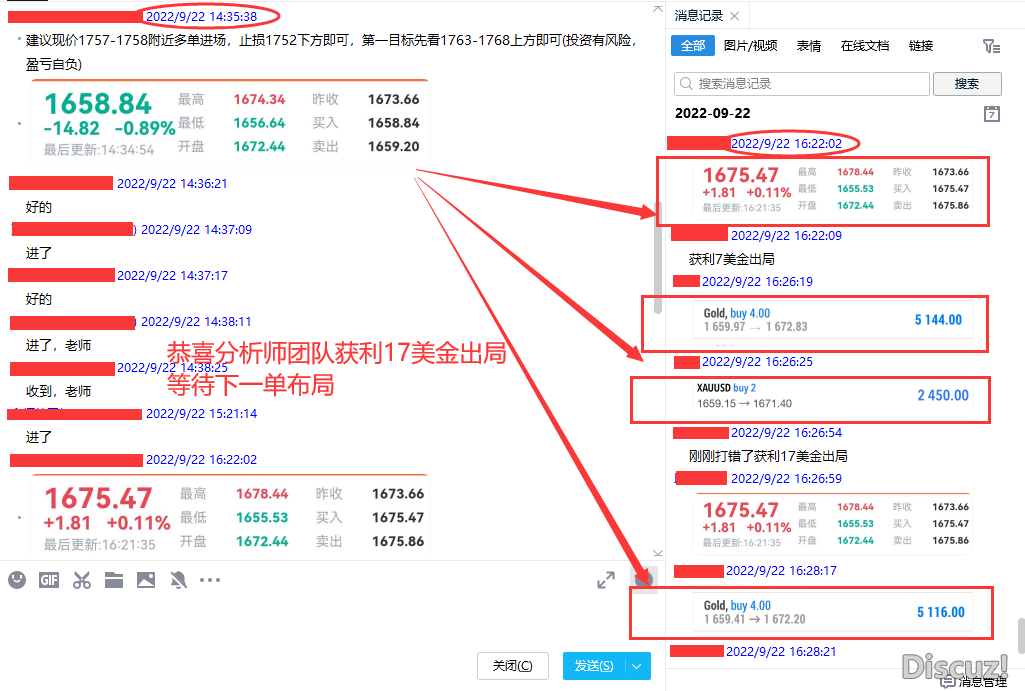The image size is (1025, 691).
Task: Click the 关闭(C) button
Action: click(513, 666)
